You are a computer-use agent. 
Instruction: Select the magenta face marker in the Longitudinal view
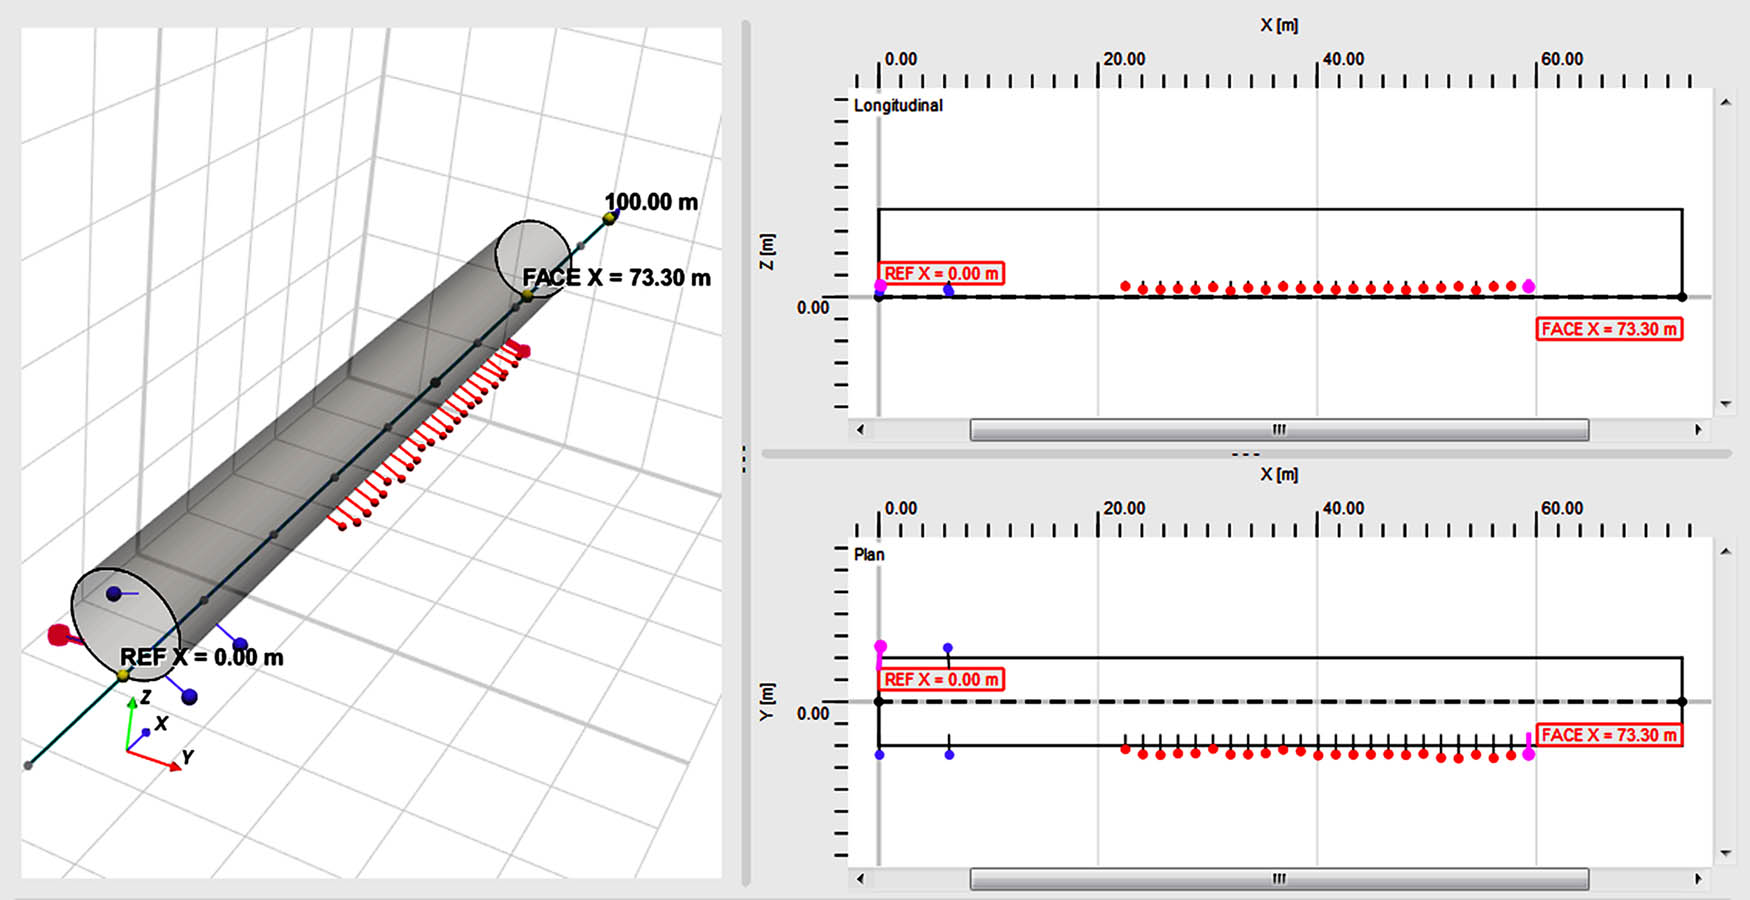[x=1529, y=285]
